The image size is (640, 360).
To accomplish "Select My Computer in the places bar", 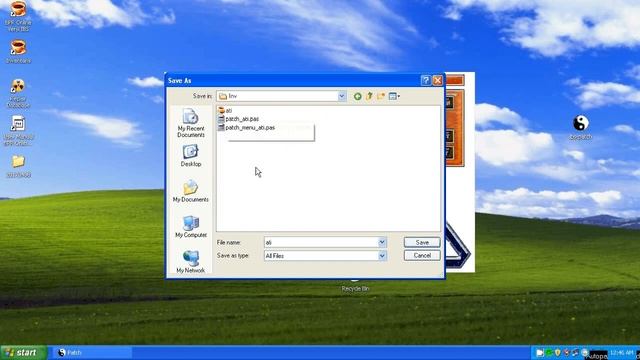I will (191, 227).
